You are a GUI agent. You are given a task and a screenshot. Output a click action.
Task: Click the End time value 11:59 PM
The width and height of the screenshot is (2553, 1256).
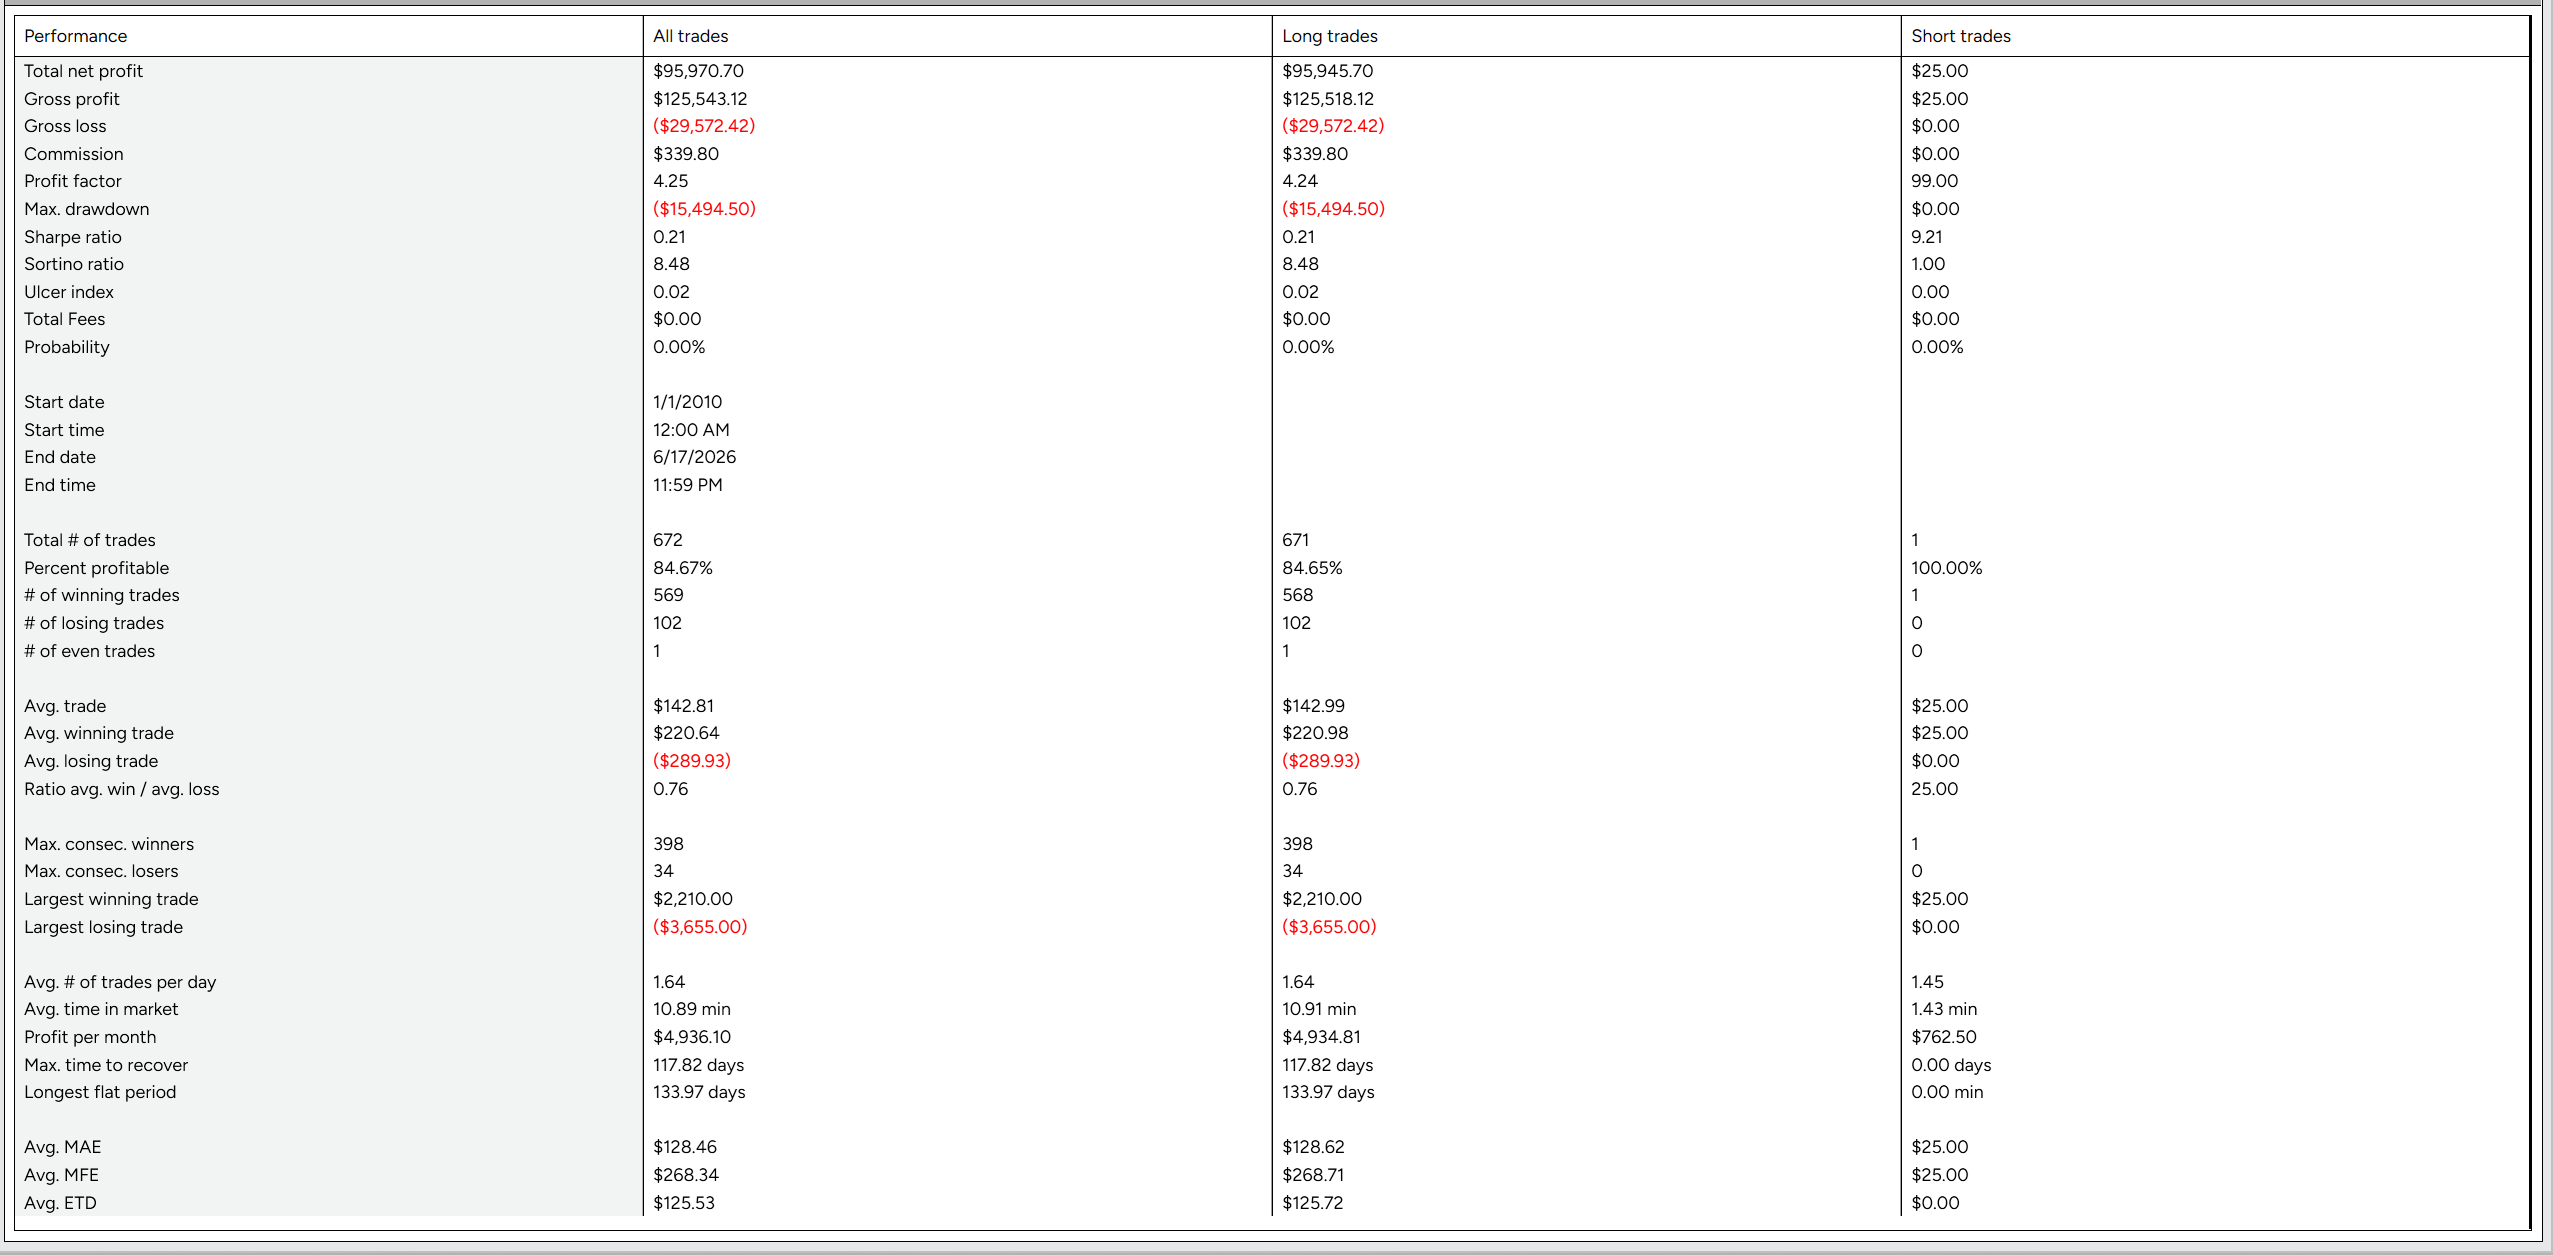coord(687,485)
